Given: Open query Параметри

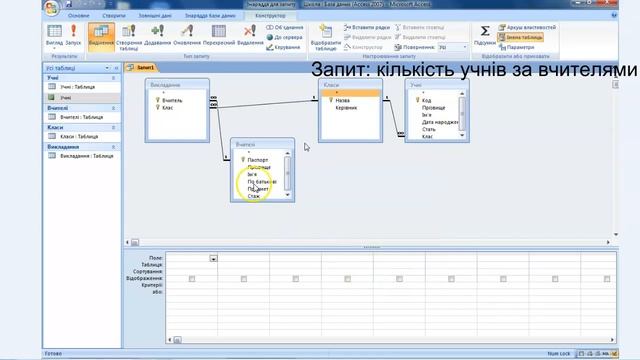Looking at the screenshot, I should coord(516,47).
